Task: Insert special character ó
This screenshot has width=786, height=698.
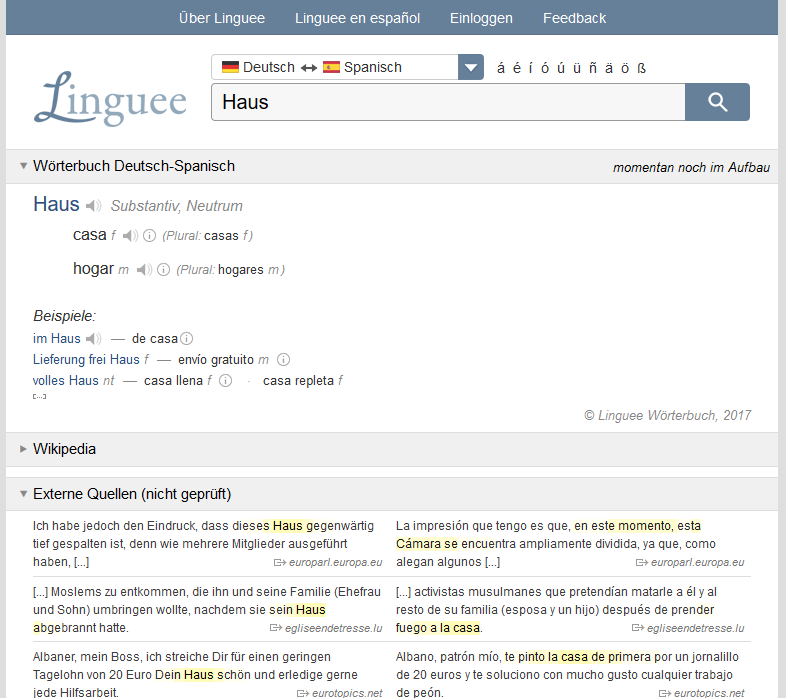Action: coord(545,68)
